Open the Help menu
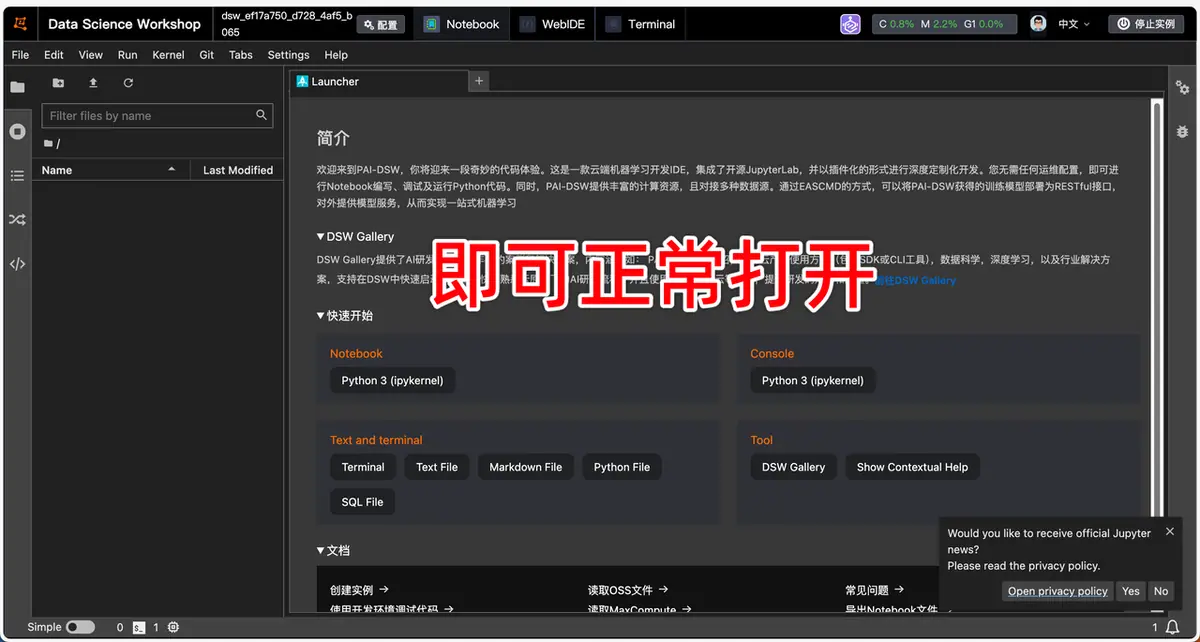Image resolution: width=1200 pixels, height=642 pixels. point(336,55)
